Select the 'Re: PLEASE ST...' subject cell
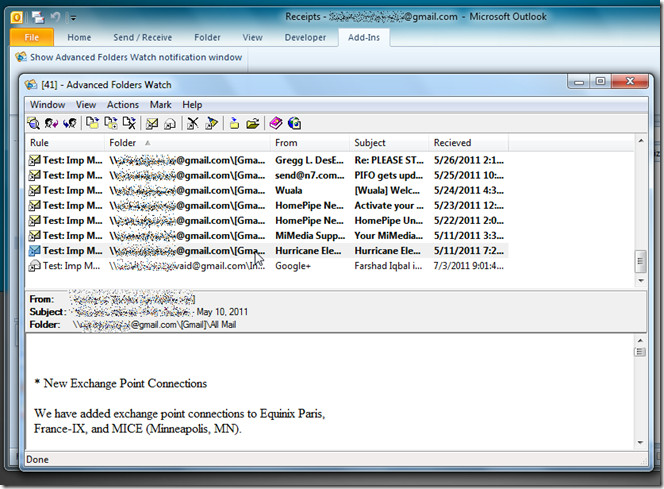This screenshot has width=664, height=489. point(389,160)
